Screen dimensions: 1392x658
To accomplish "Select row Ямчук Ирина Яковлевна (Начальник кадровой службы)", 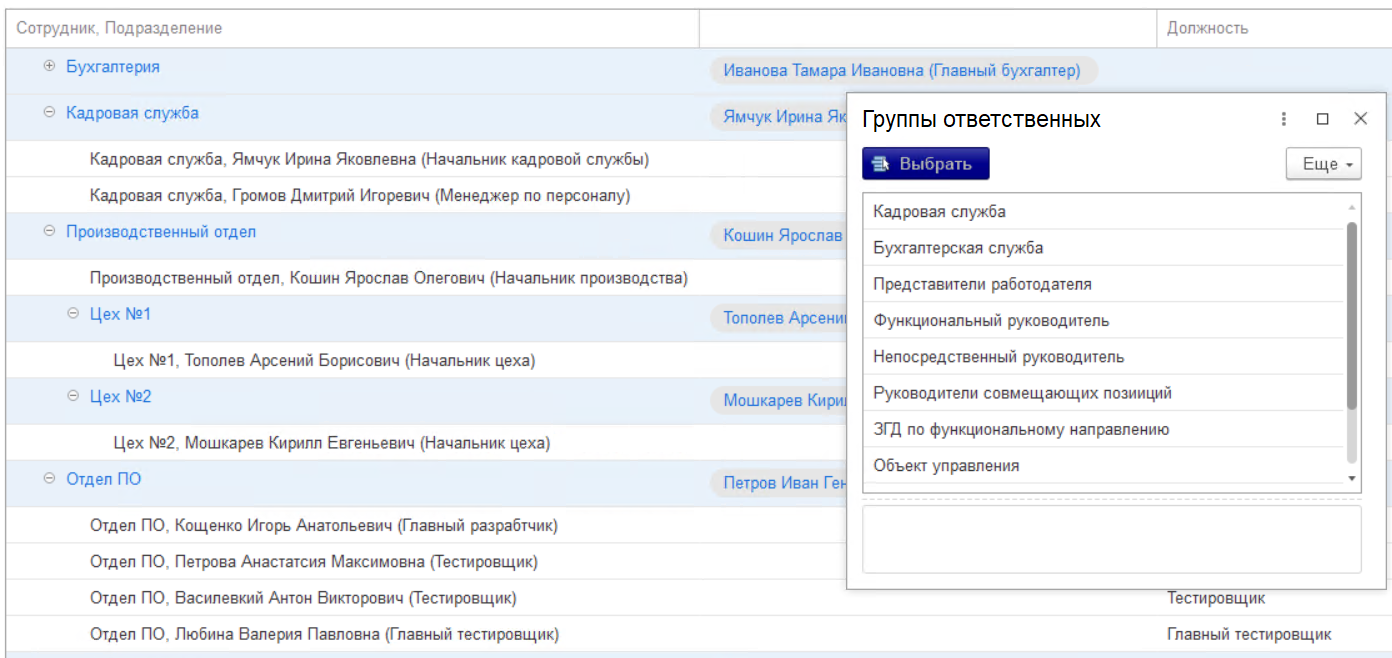I will (369, 159).
